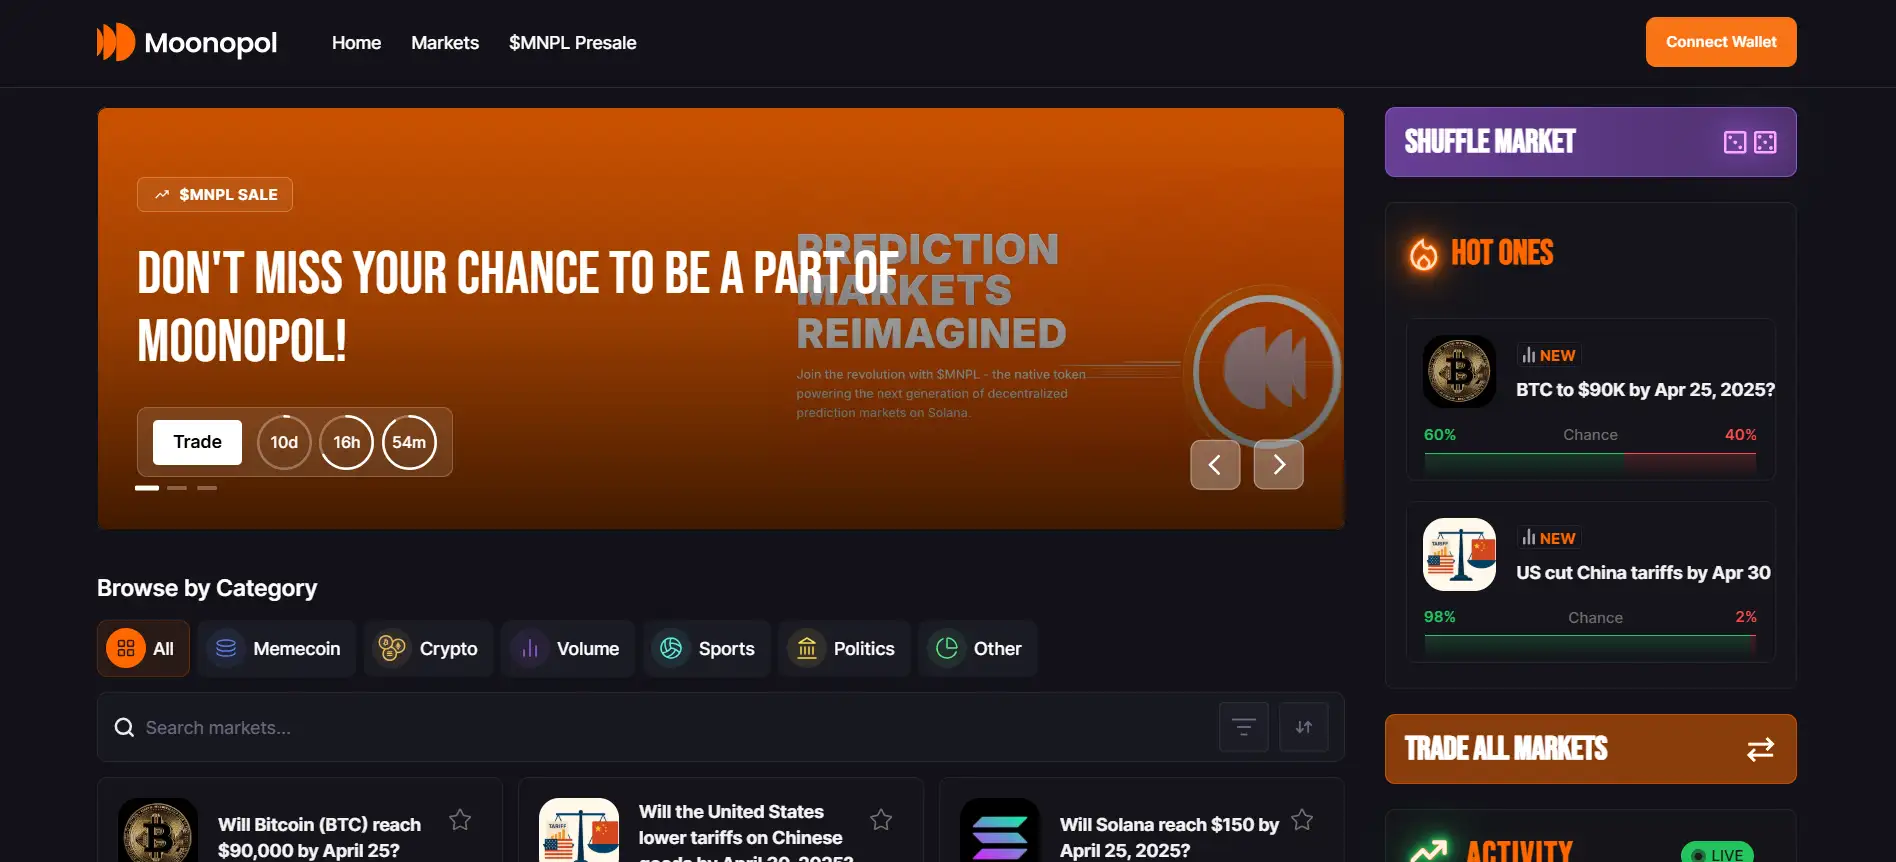Image resolution: width=1896 pixels, height=862 pixels.
Task: Click the large Moonopol coin graphic in banner
Action: coord(1265,370)
